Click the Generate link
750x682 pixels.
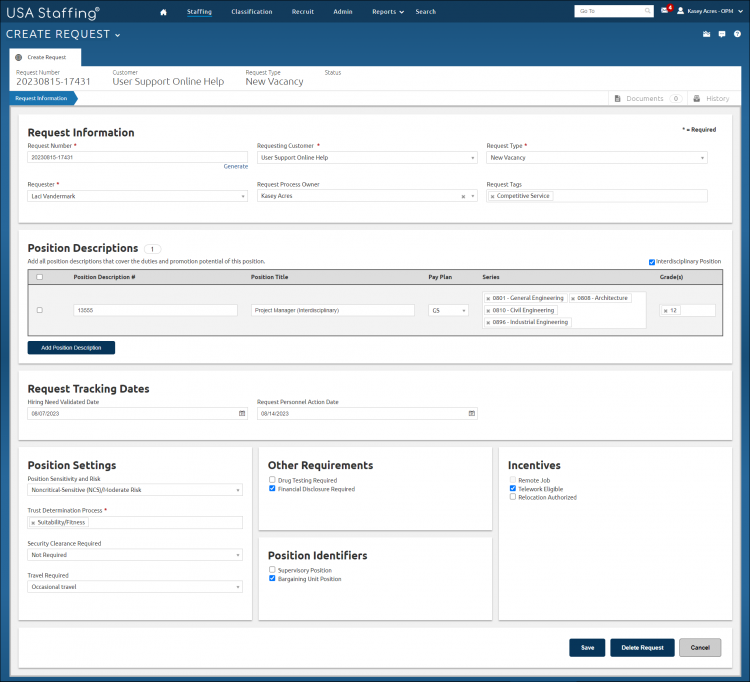[x=236, y=166]
